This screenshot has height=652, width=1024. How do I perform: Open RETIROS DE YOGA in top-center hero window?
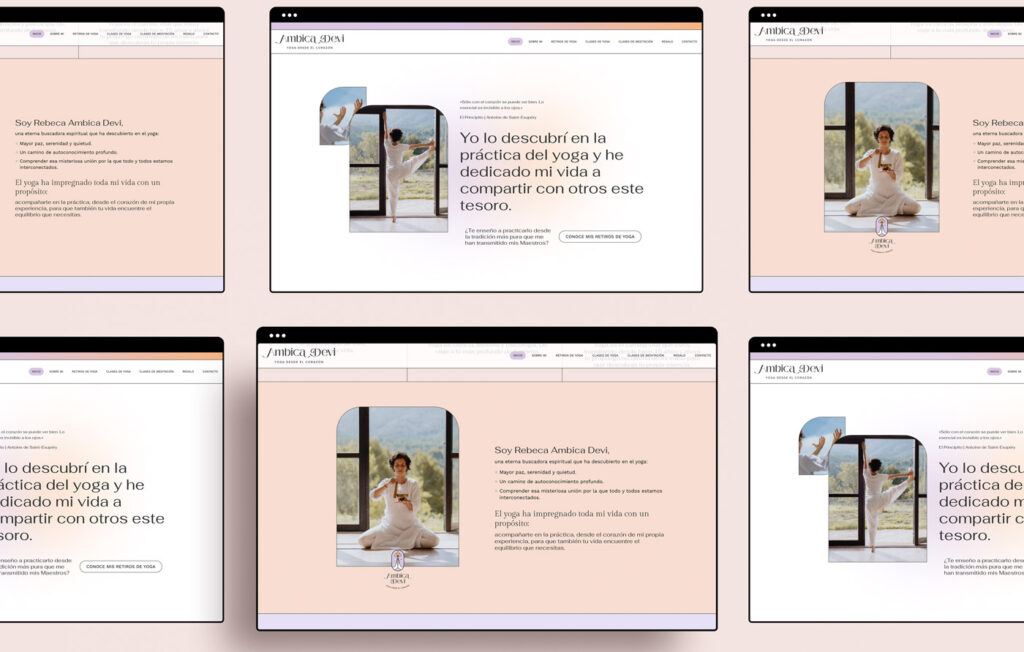[x=564, y=41]
